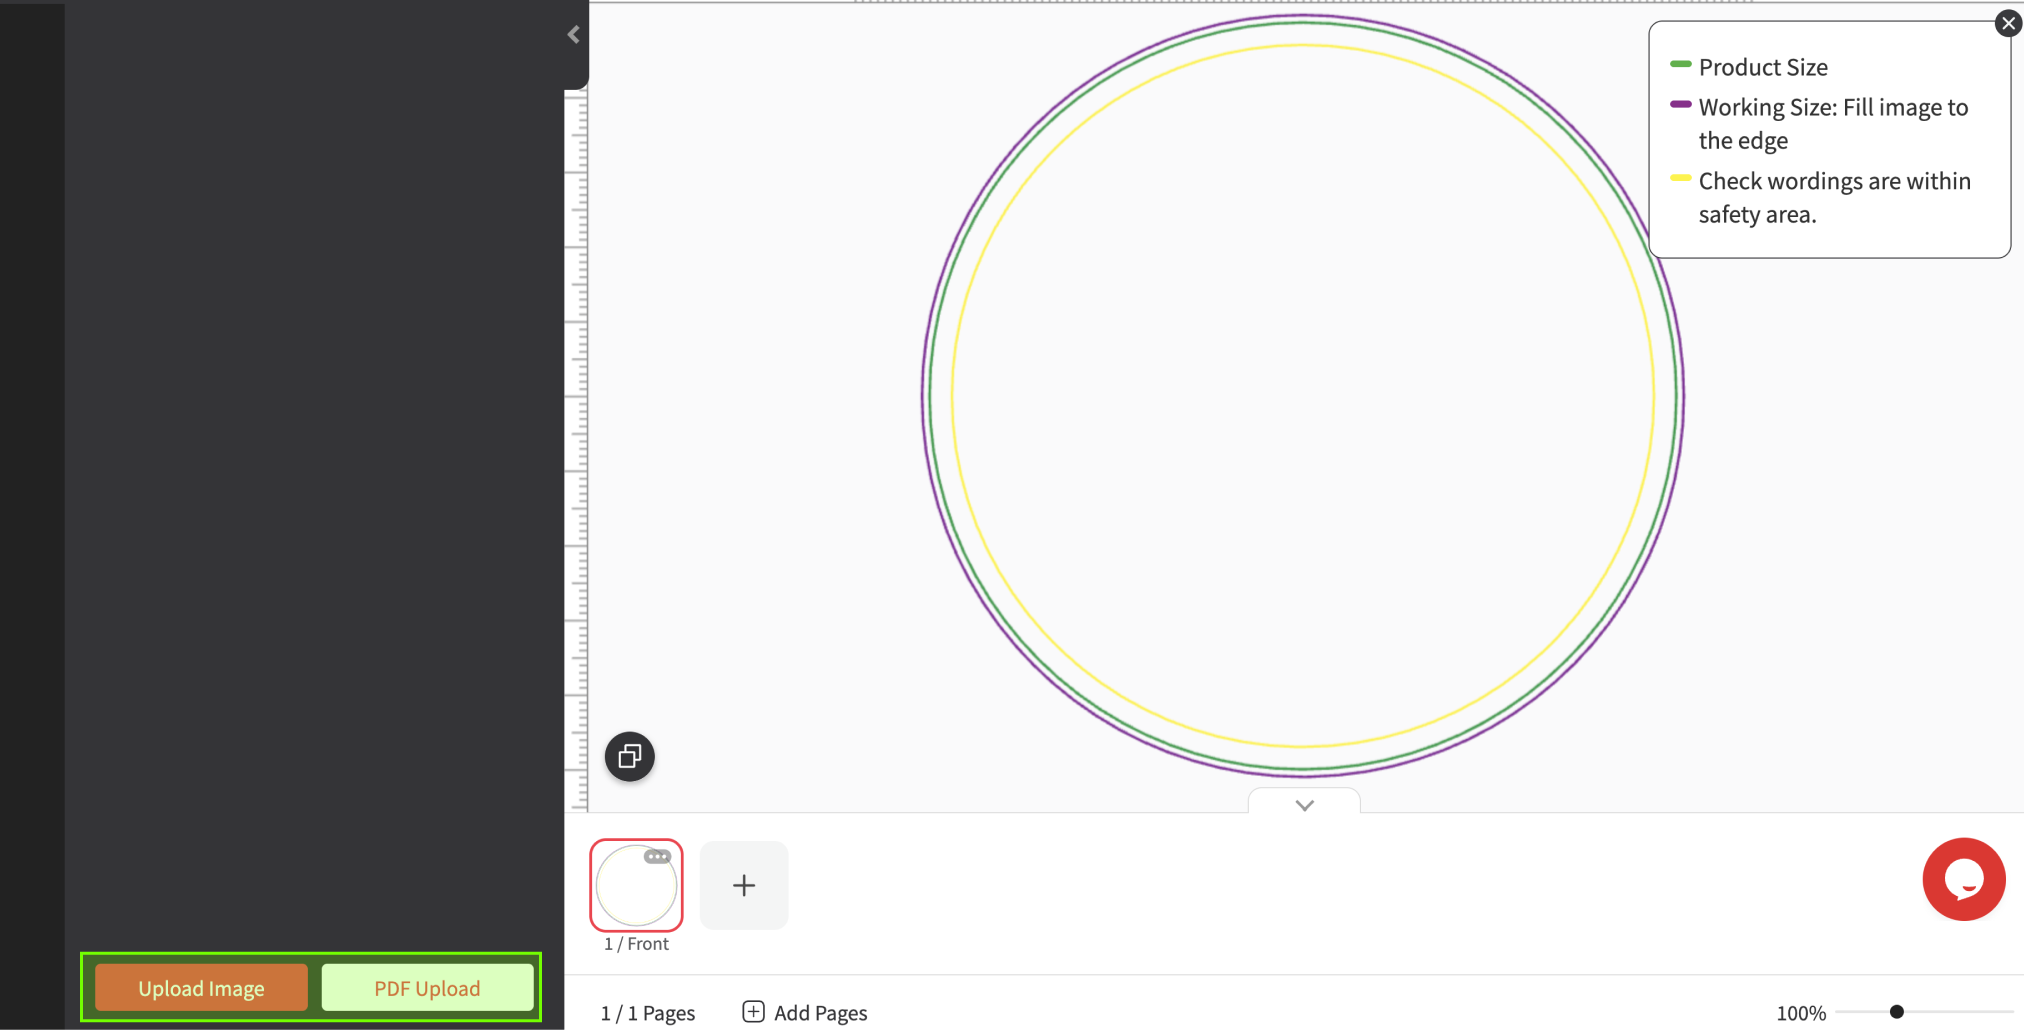Click the PDF Upload button

pyautogui.click(x=427, y=988)
